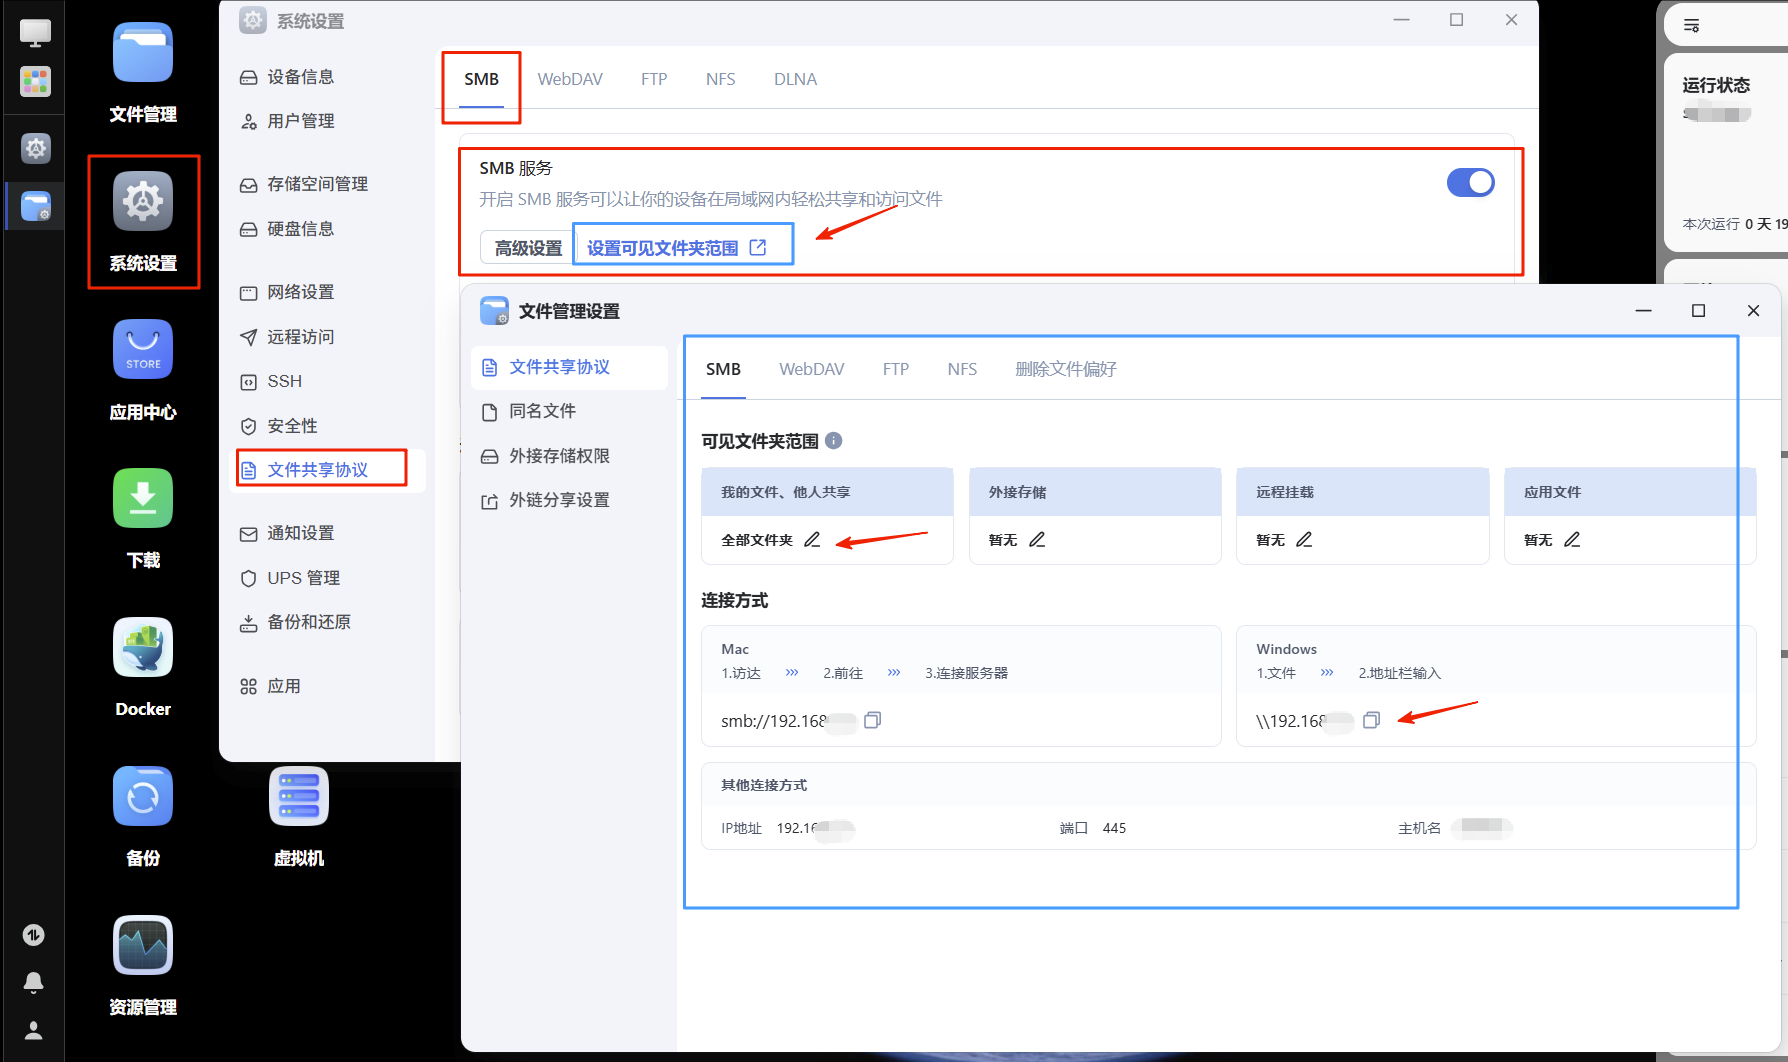
Task: Open the 虚拟机 virtual machine app icon
Action: click(x=299, y=796)
